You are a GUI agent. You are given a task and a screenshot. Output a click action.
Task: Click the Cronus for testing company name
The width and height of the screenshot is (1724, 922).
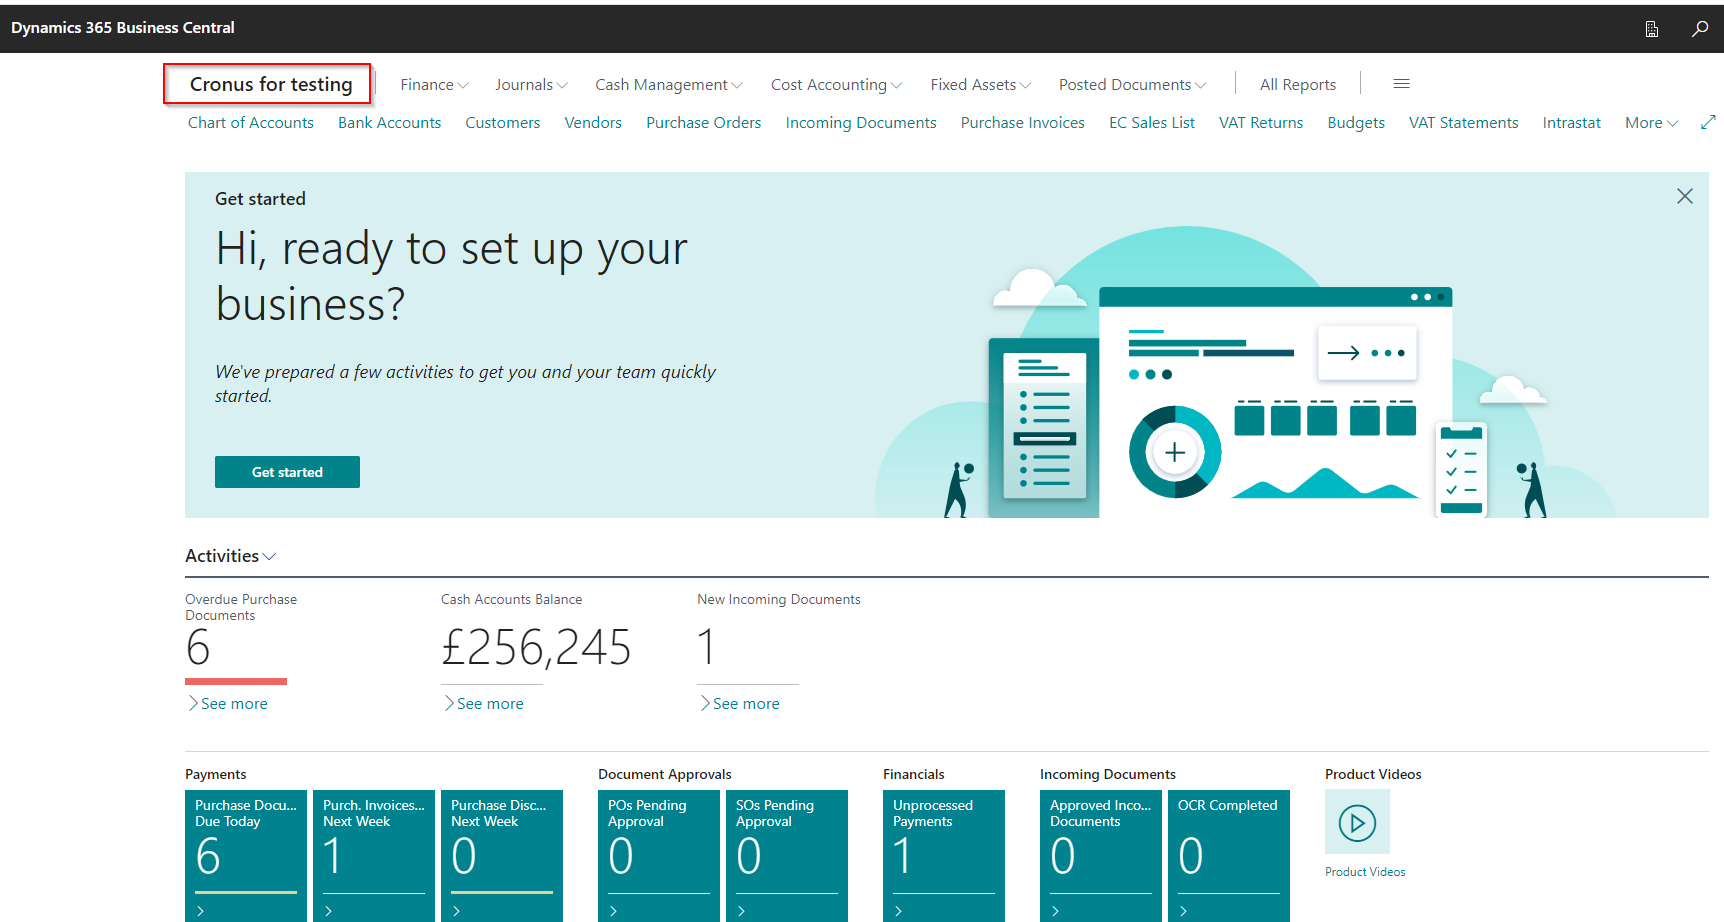click(x=271, y=85)
